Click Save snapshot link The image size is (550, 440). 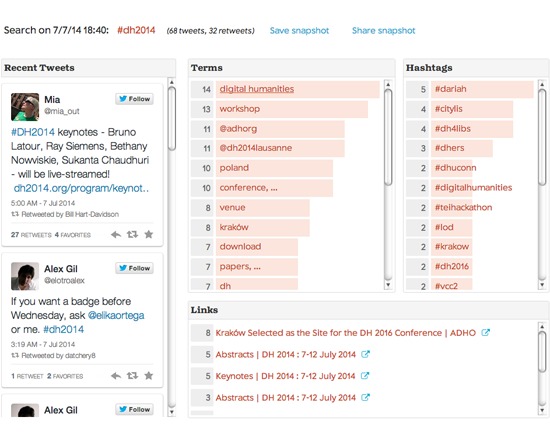[x=299, y=31]
